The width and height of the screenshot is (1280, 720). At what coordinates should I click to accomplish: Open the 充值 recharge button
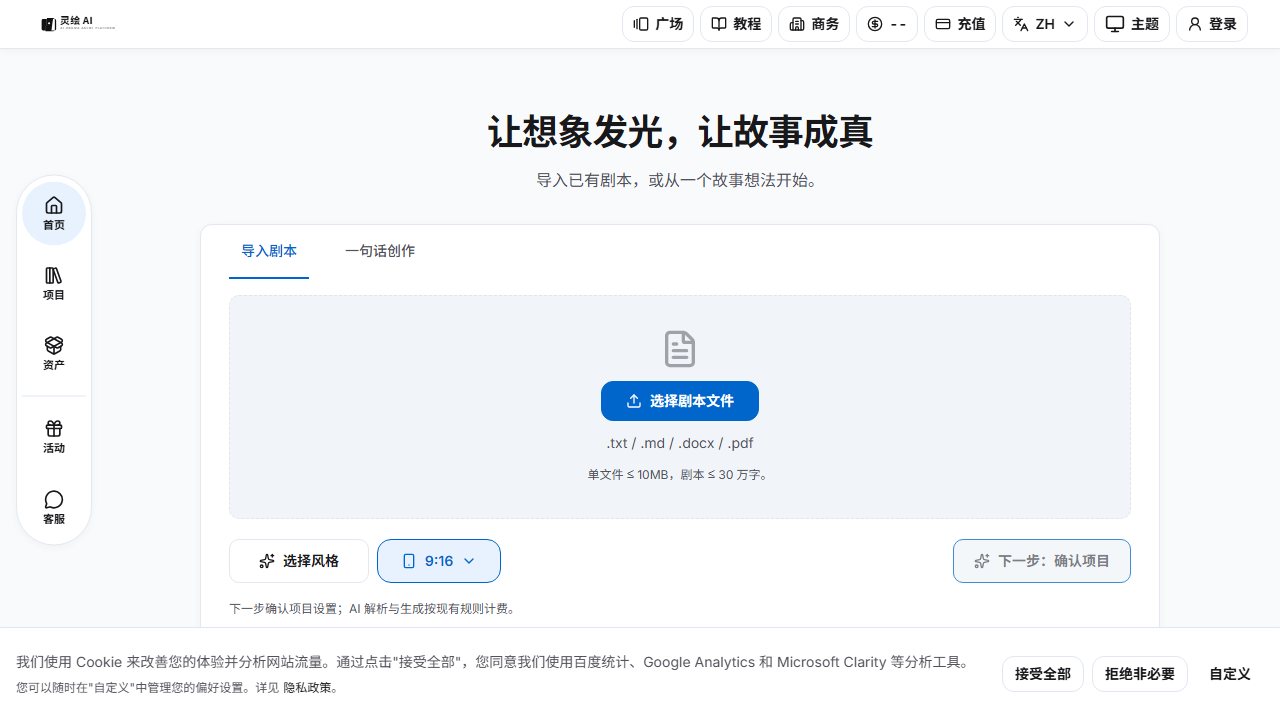tap(960, 24)
